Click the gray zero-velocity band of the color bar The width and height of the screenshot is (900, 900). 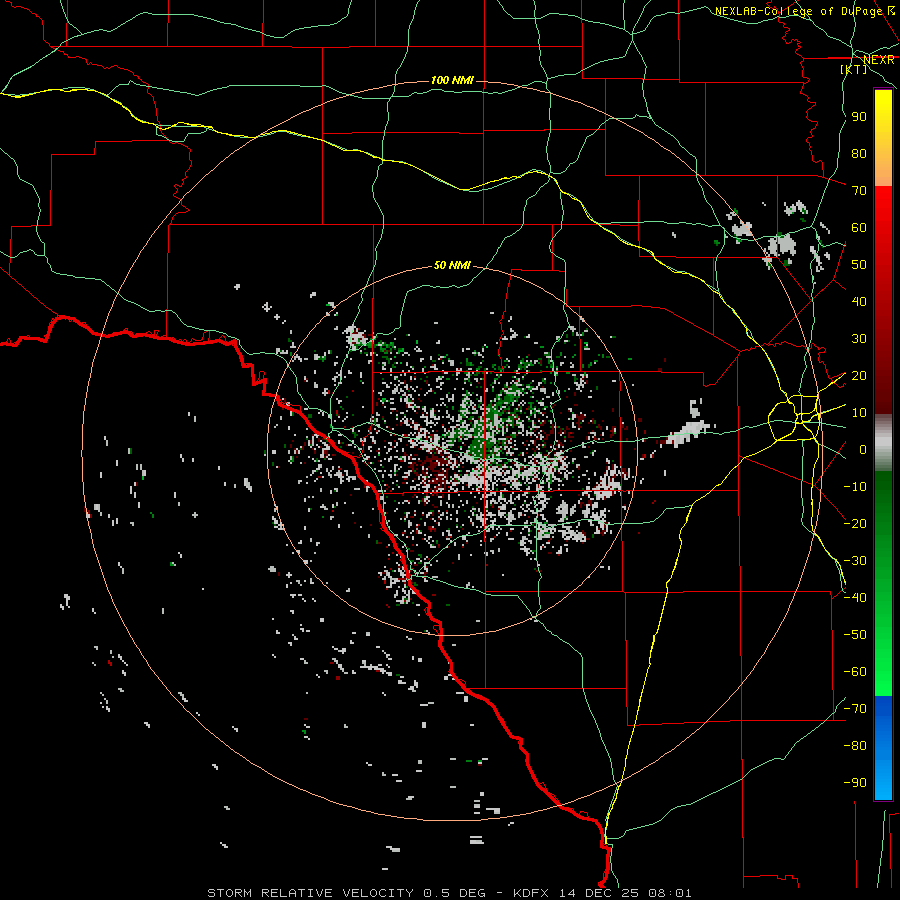pyautogui.click(x=883, y=443)
